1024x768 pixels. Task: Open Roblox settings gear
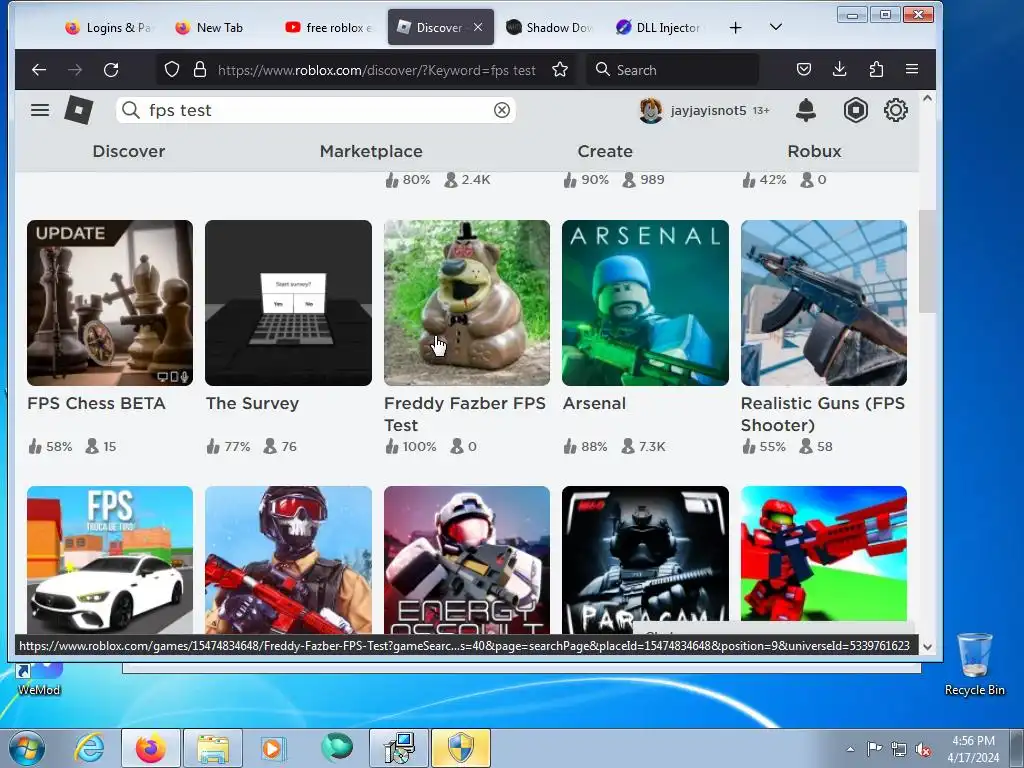click(895, 110)
